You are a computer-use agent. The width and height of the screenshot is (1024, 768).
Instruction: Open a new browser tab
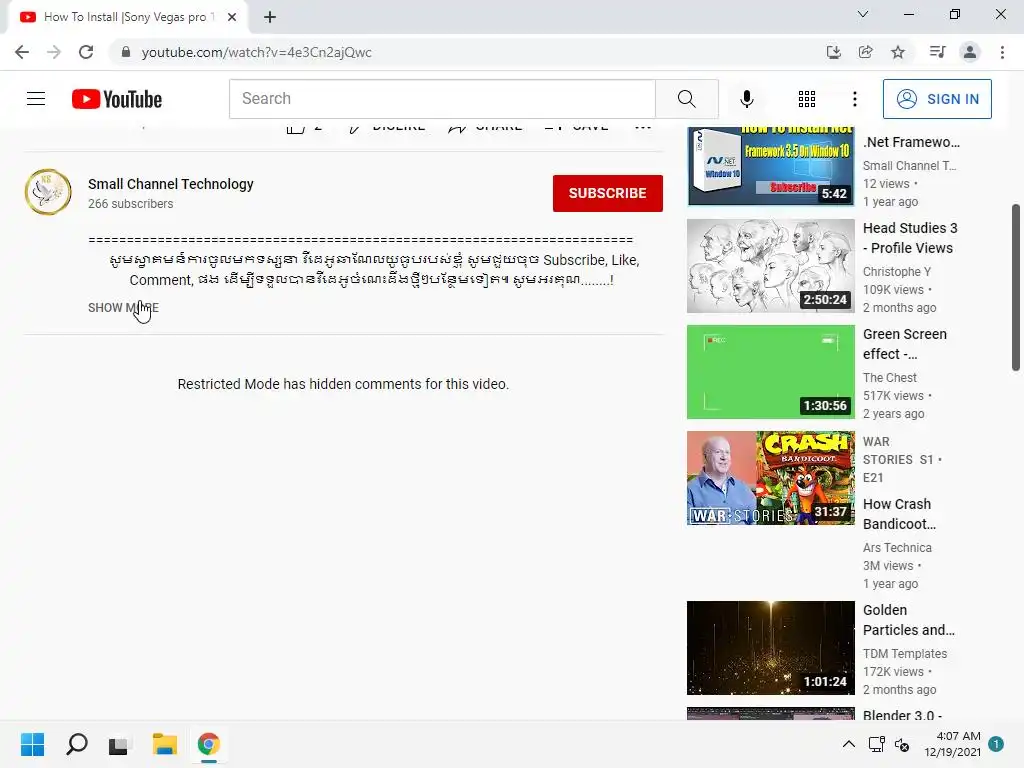pyautogui.click(x=270, y=17)
